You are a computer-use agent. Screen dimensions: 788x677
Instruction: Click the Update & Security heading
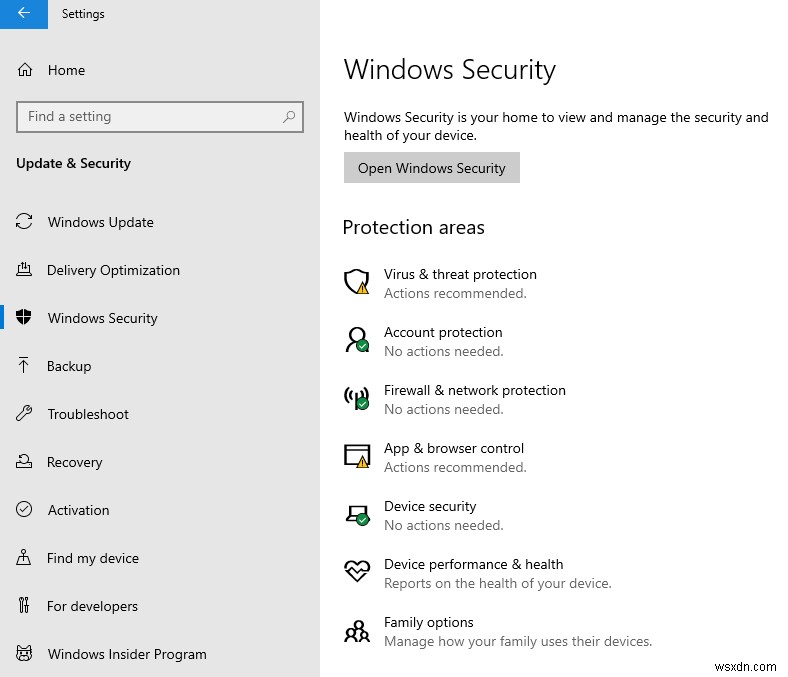[73, 163]
